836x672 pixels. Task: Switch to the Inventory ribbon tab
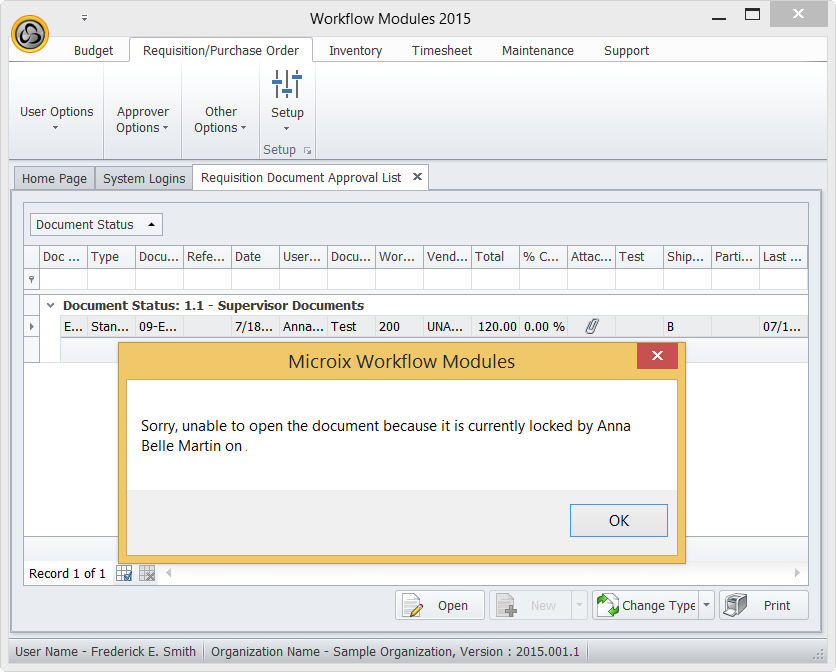click(355, 50)
